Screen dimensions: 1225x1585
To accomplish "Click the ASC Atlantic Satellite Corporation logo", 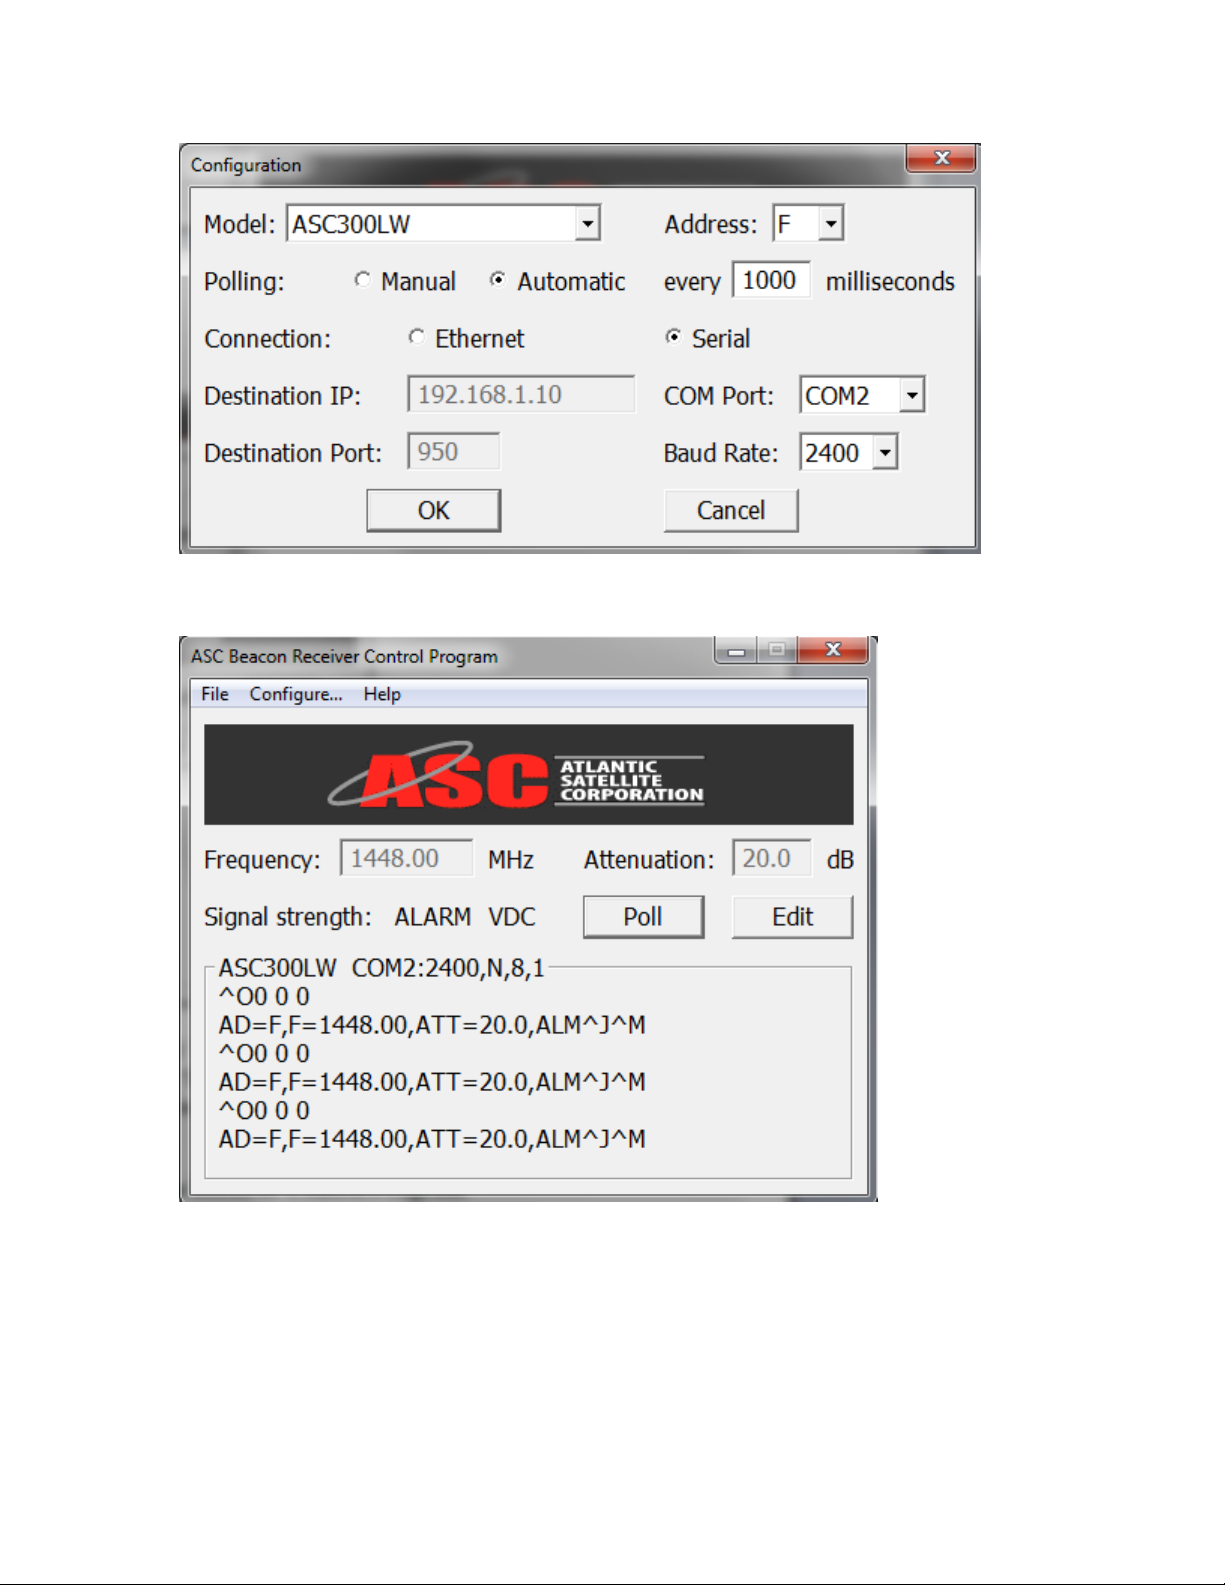I will [x=529, y=775].
